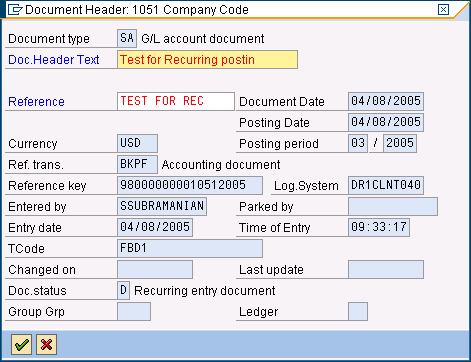
Task: Click the empty Group Grp field
Action: pos(134,311)
